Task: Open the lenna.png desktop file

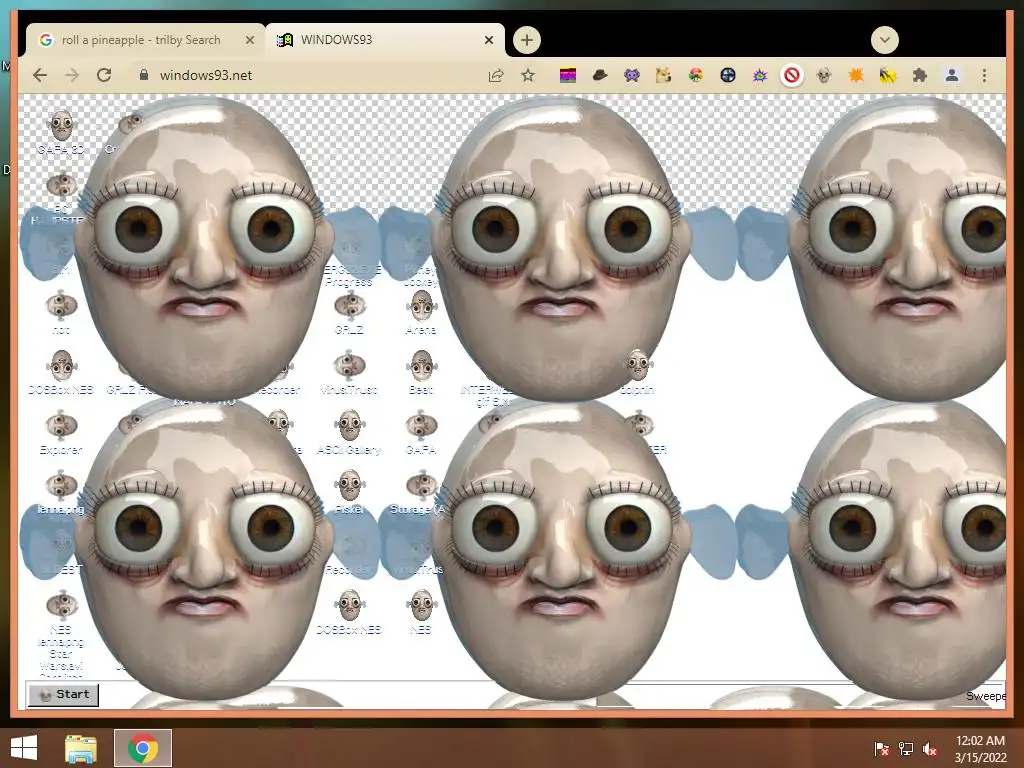Action: [61, 492]
